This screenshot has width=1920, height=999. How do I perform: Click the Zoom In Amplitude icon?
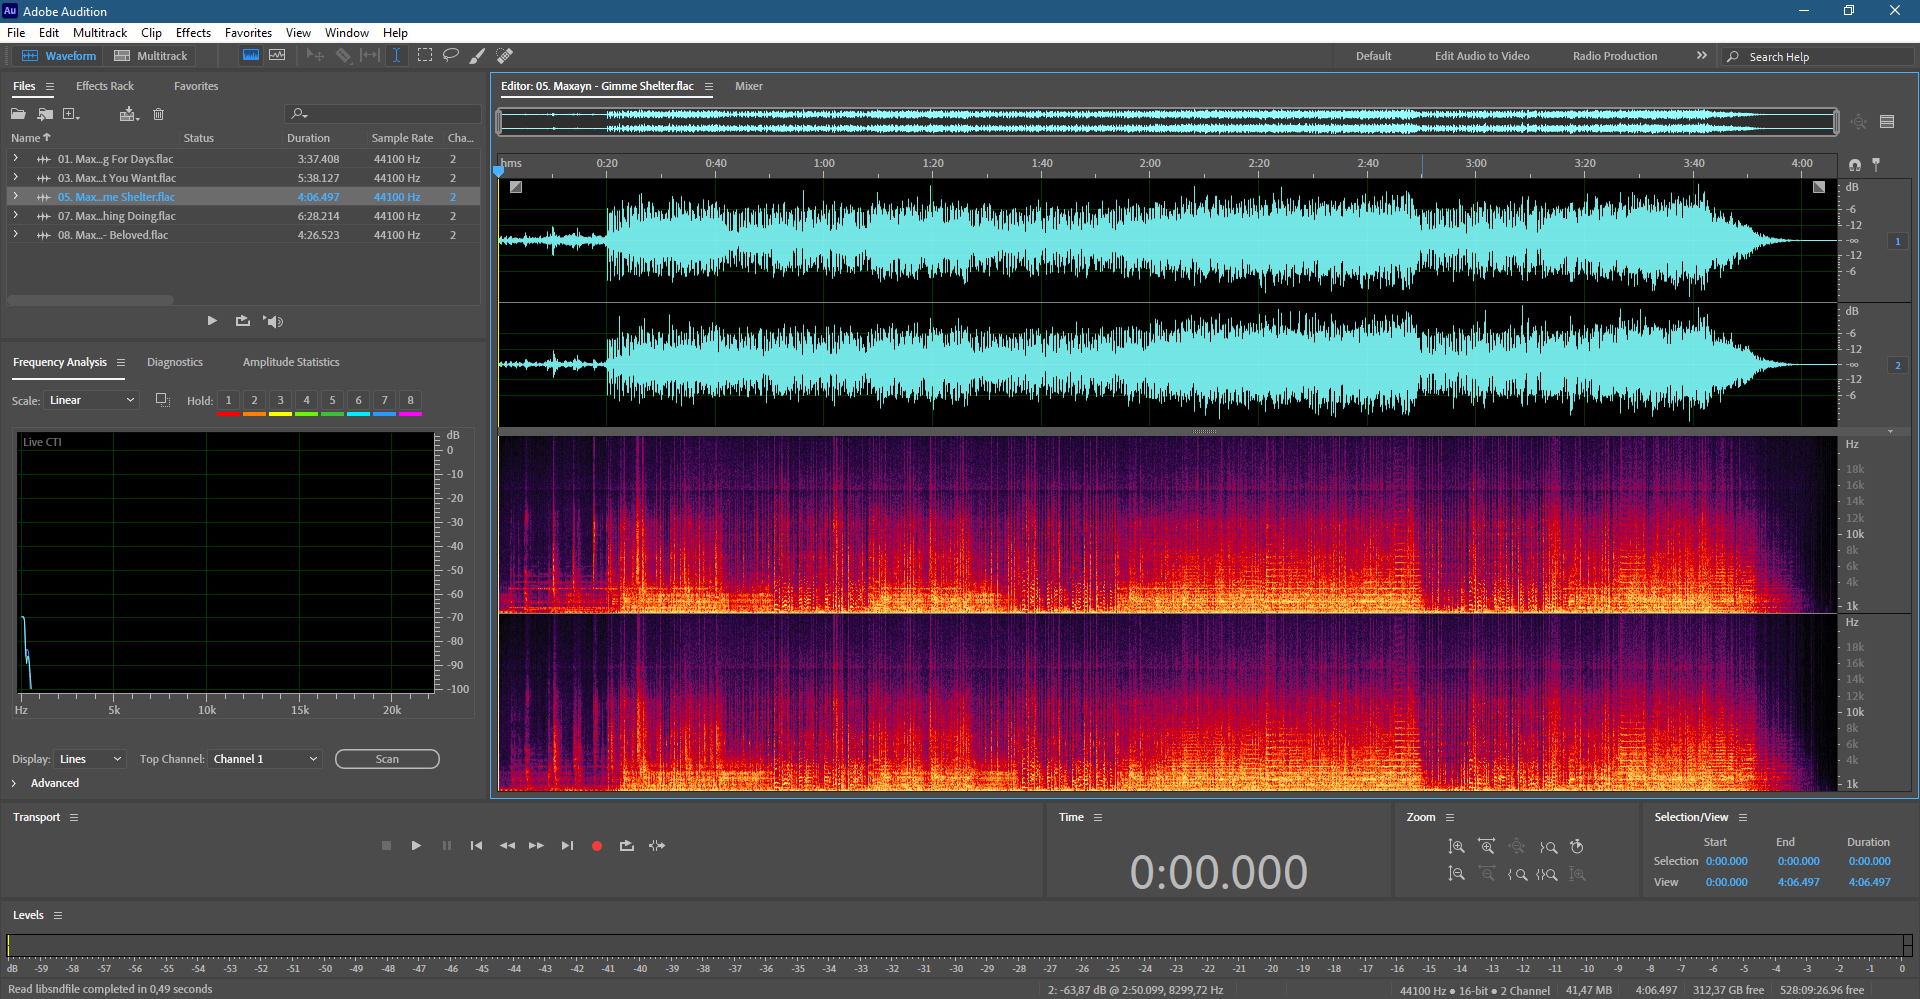coord(1456,846)
